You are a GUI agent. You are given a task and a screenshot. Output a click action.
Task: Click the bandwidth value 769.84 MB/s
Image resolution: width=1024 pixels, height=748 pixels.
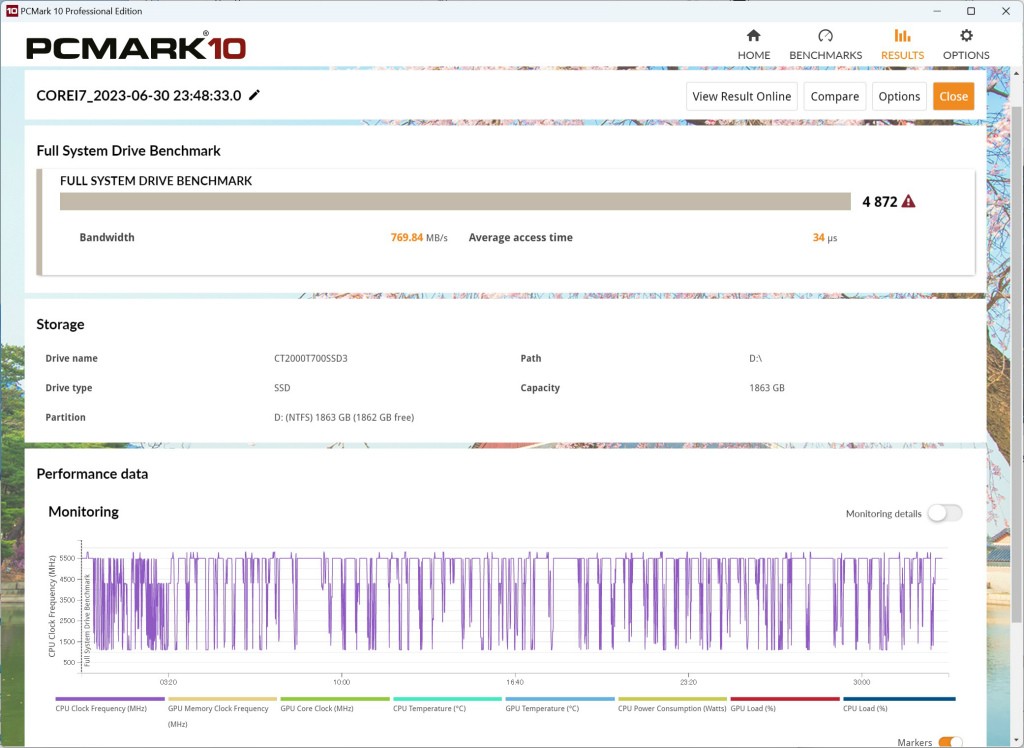pos(419,238)
